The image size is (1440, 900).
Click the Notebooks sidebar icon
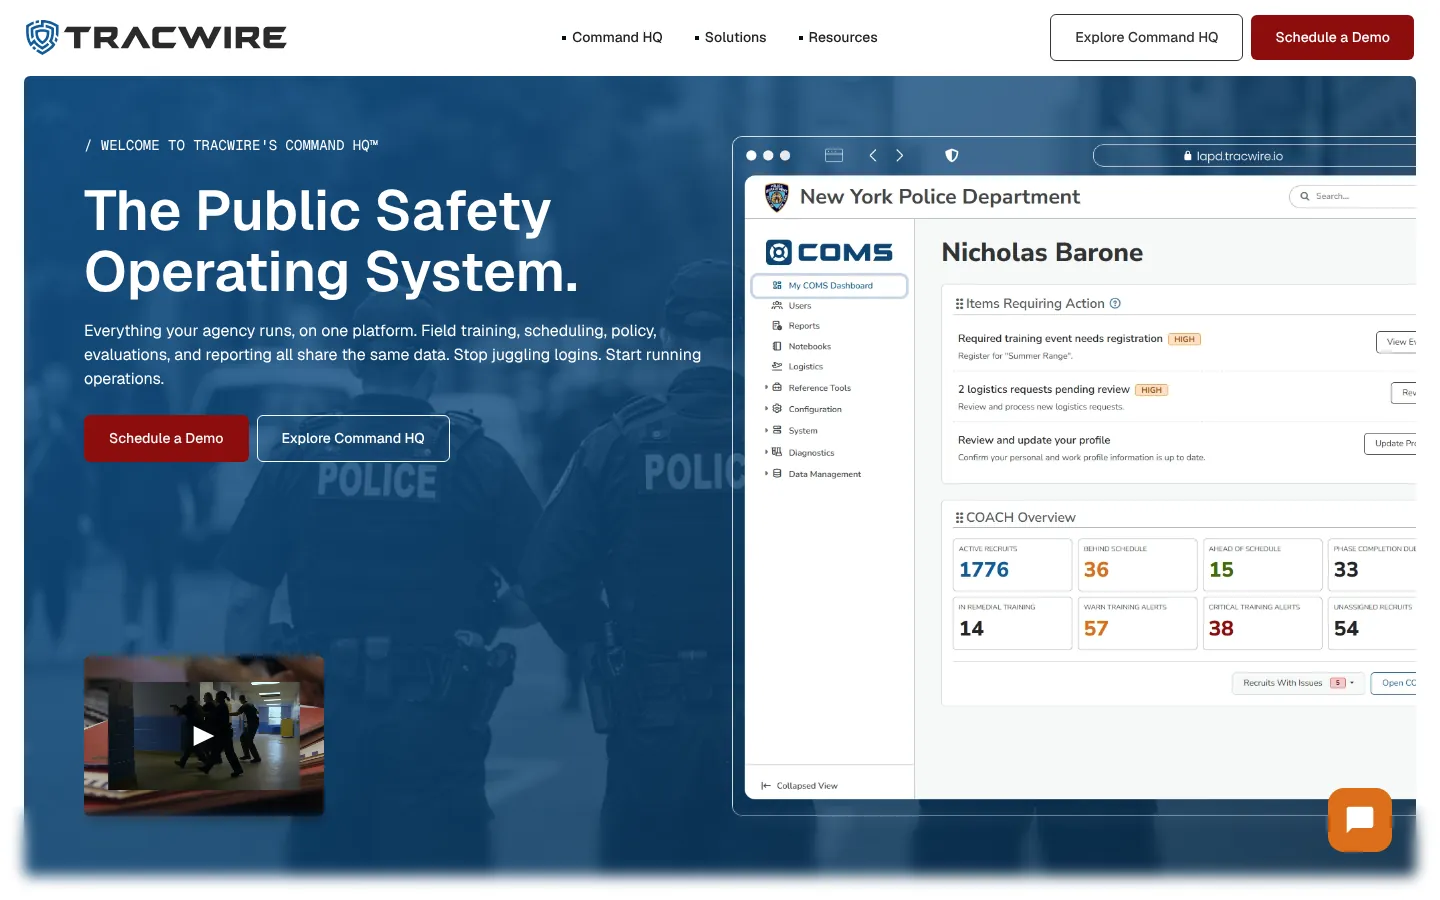pos(777,346)
